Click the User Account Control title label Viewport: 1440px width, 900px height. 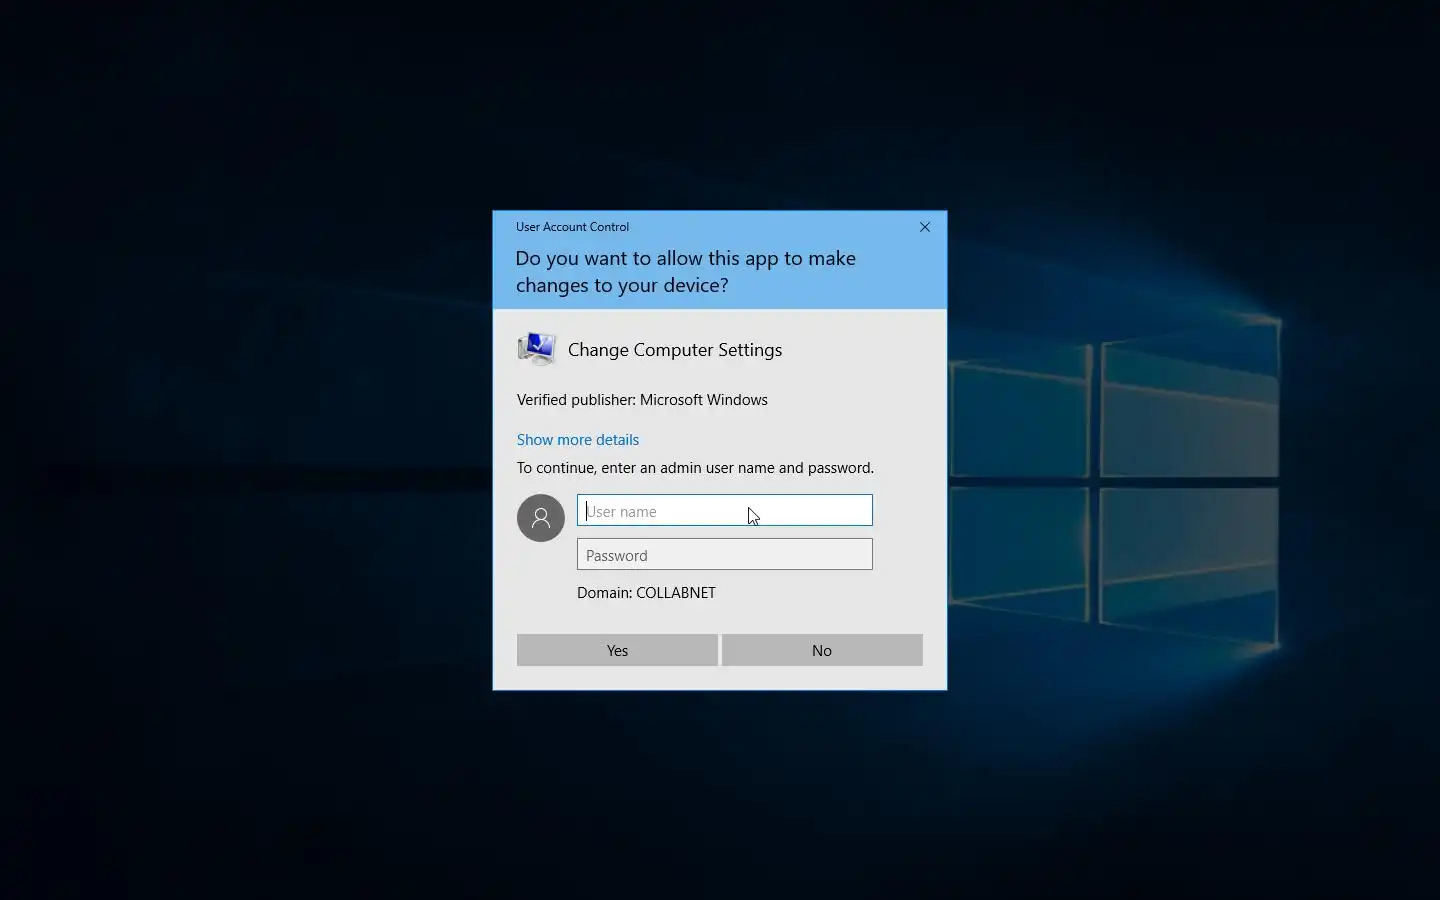[572, 227]
